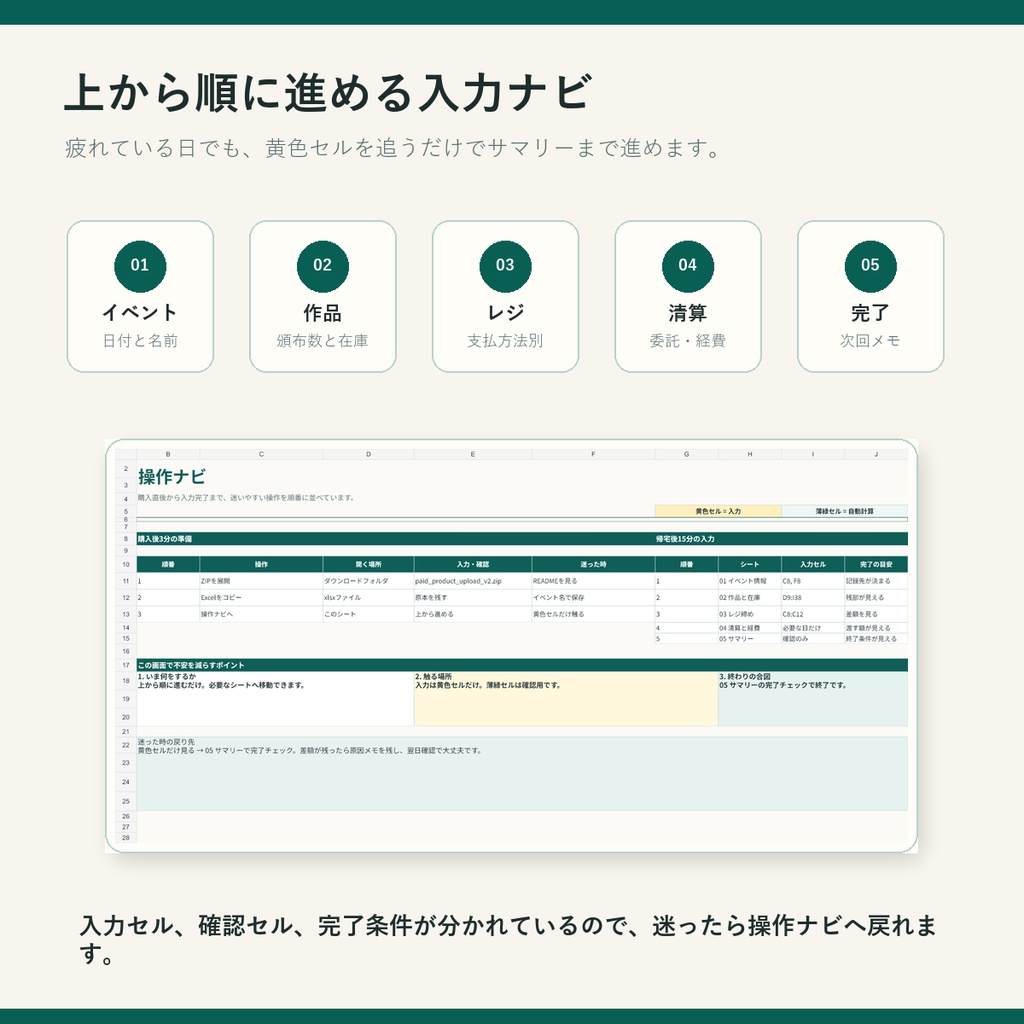Image resolution: width=1024 pixels, height=1024 pixels.
Task: Click the cell 記録先が決まる
Action: point(876,581)
